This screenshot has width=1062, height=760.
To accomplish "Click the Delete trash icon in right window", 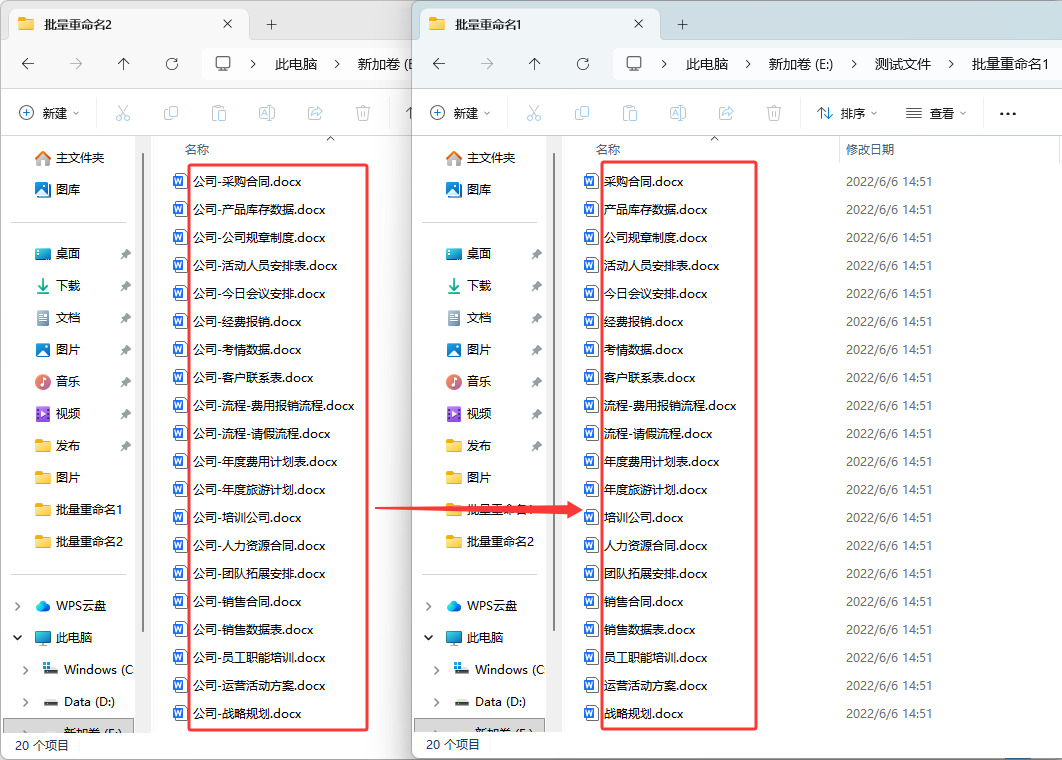I will click(774, 113).
